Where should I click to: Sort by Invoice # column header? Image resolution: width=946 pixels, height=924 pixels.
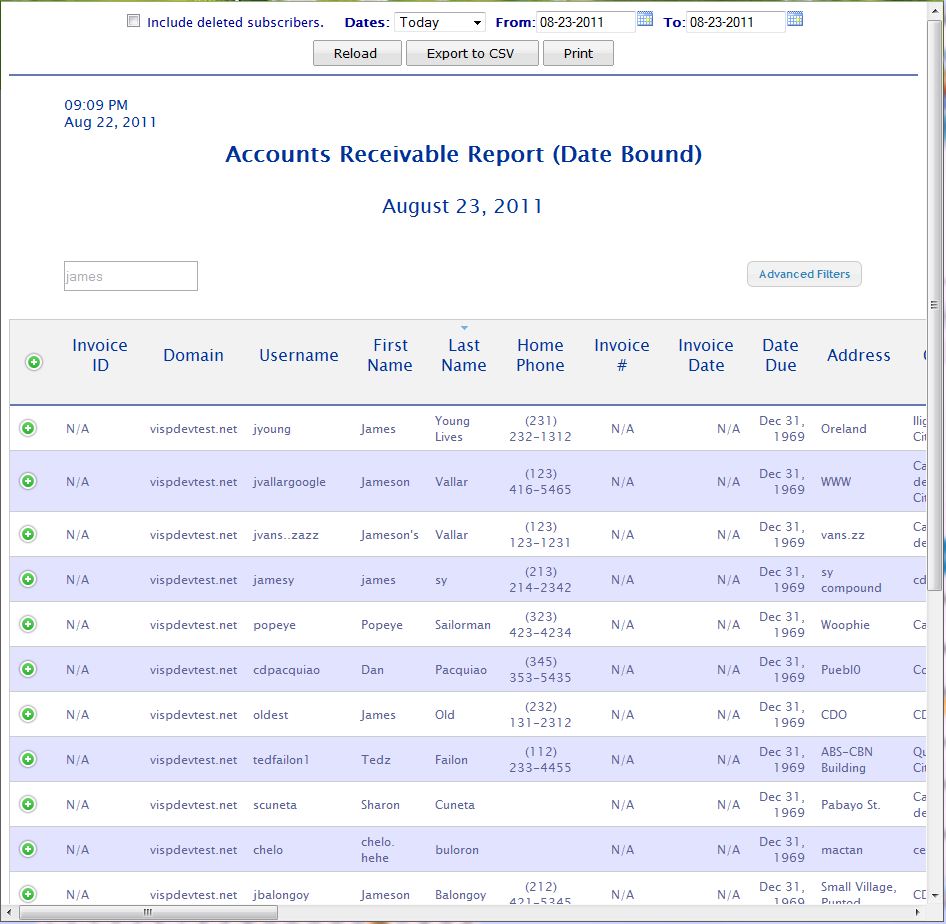coord(621,355)
